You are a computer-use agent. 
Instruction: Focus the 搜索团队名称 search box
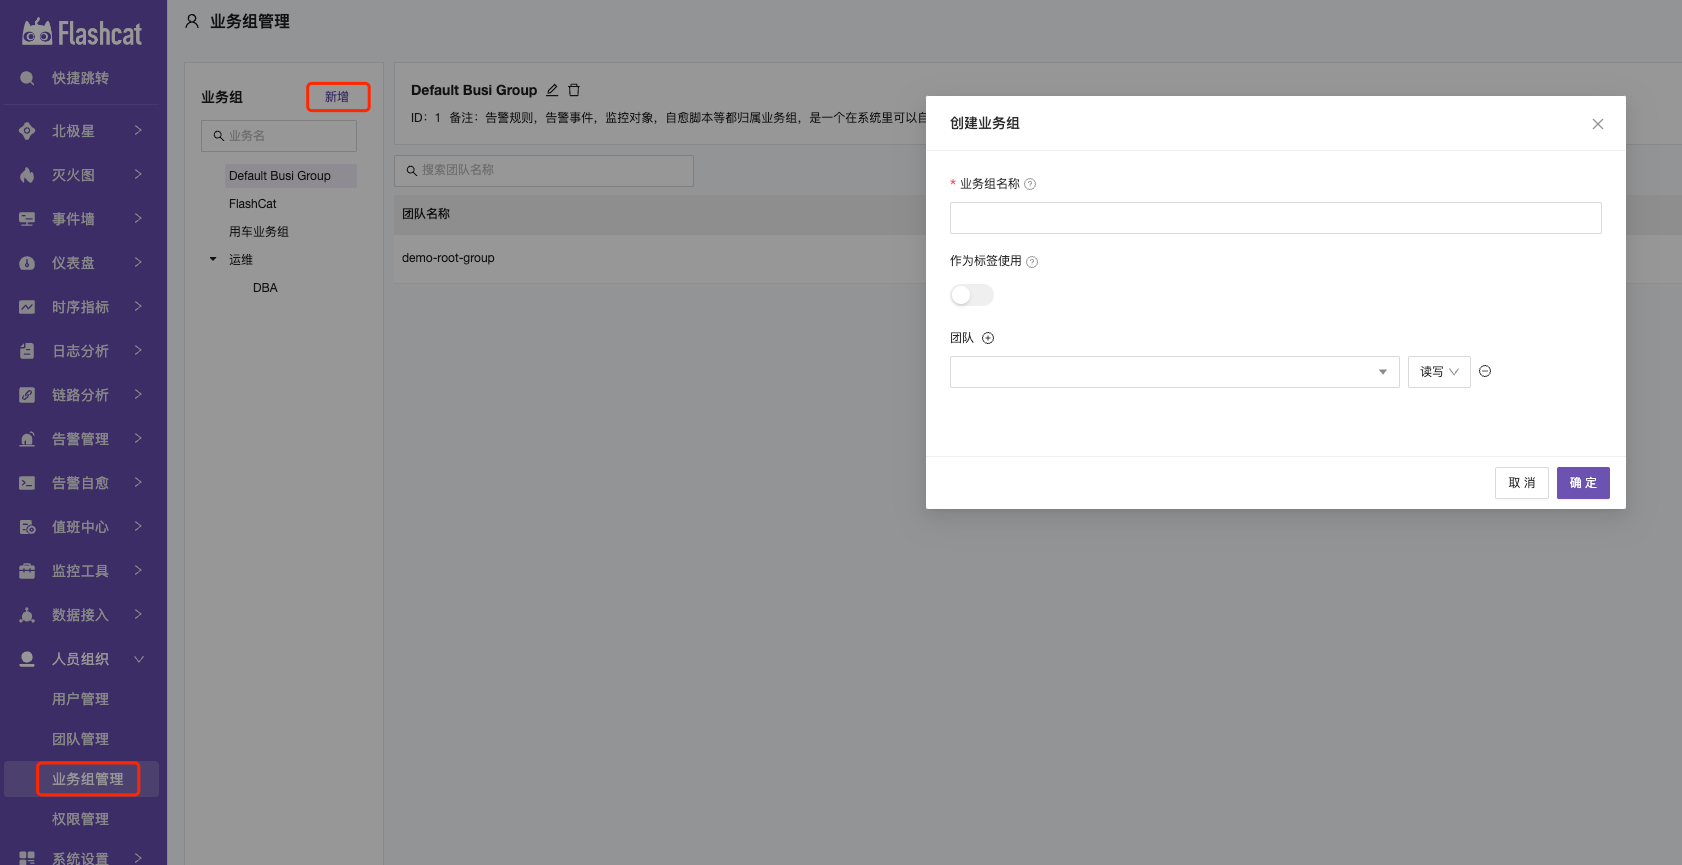tap(544, 171)
